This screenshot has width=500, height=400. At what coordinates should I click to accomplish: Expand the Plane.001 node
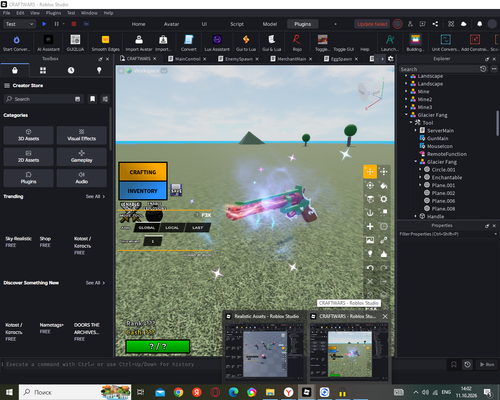[x=420, y=185]
